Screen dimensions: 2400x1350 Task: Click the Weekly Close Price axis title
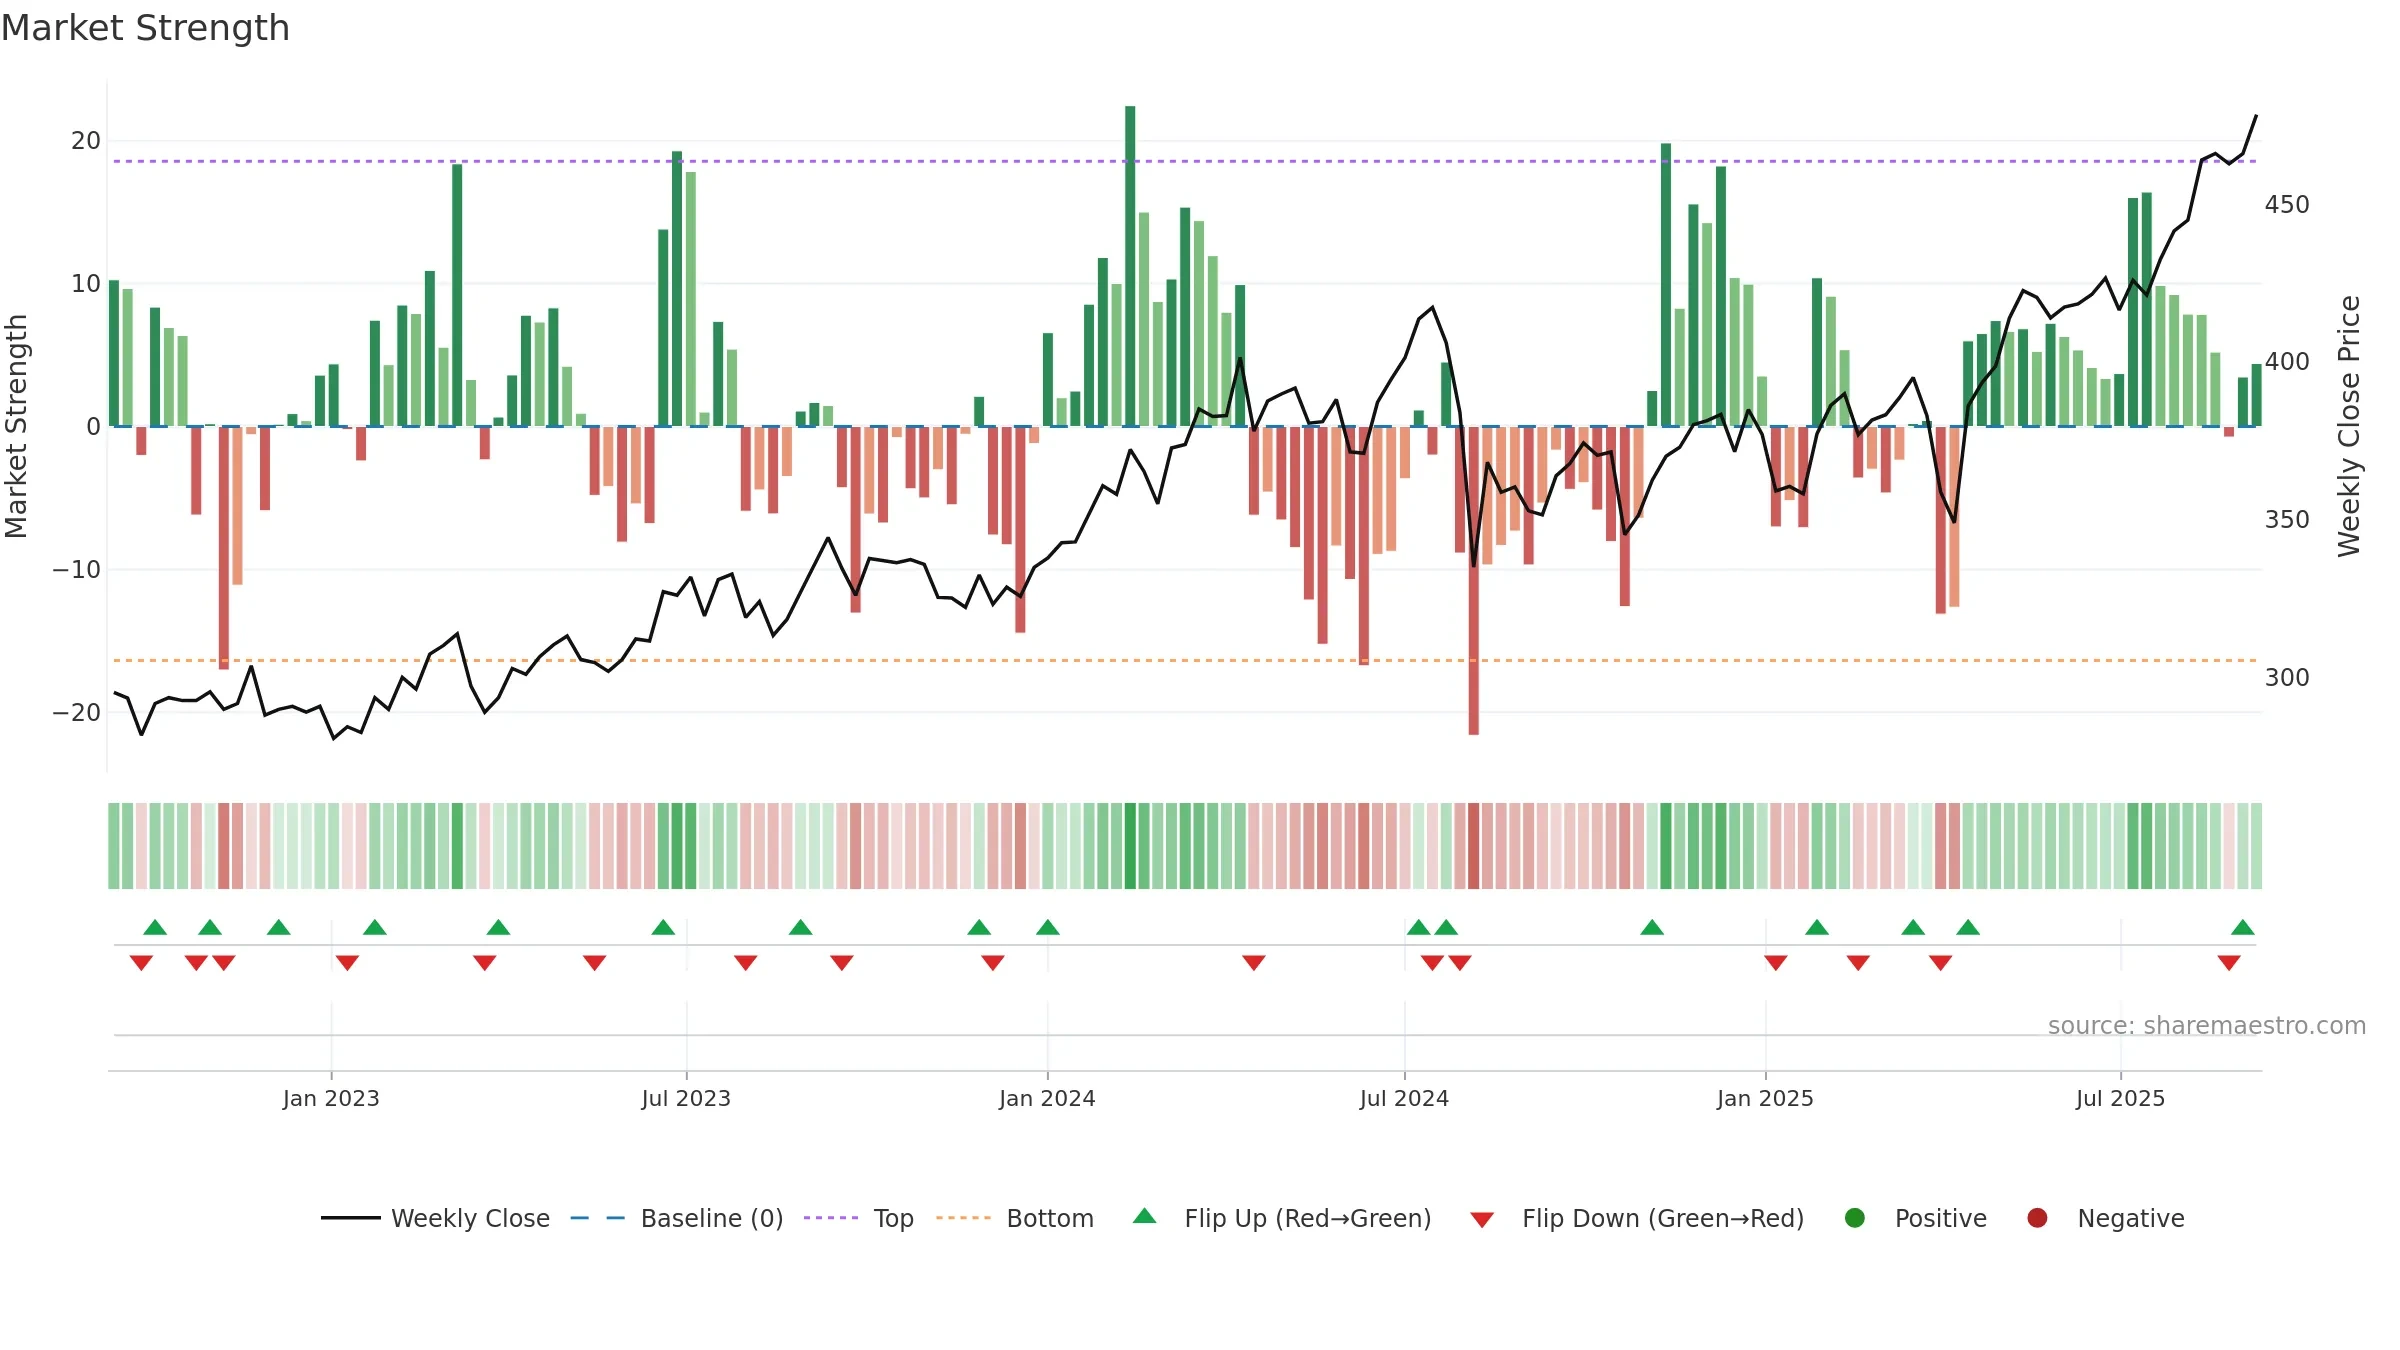[x=2348, y=426]
